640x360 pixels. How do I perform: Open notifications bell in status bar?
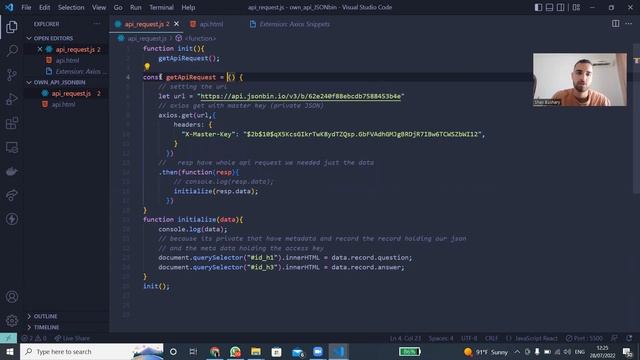[629, 338]
